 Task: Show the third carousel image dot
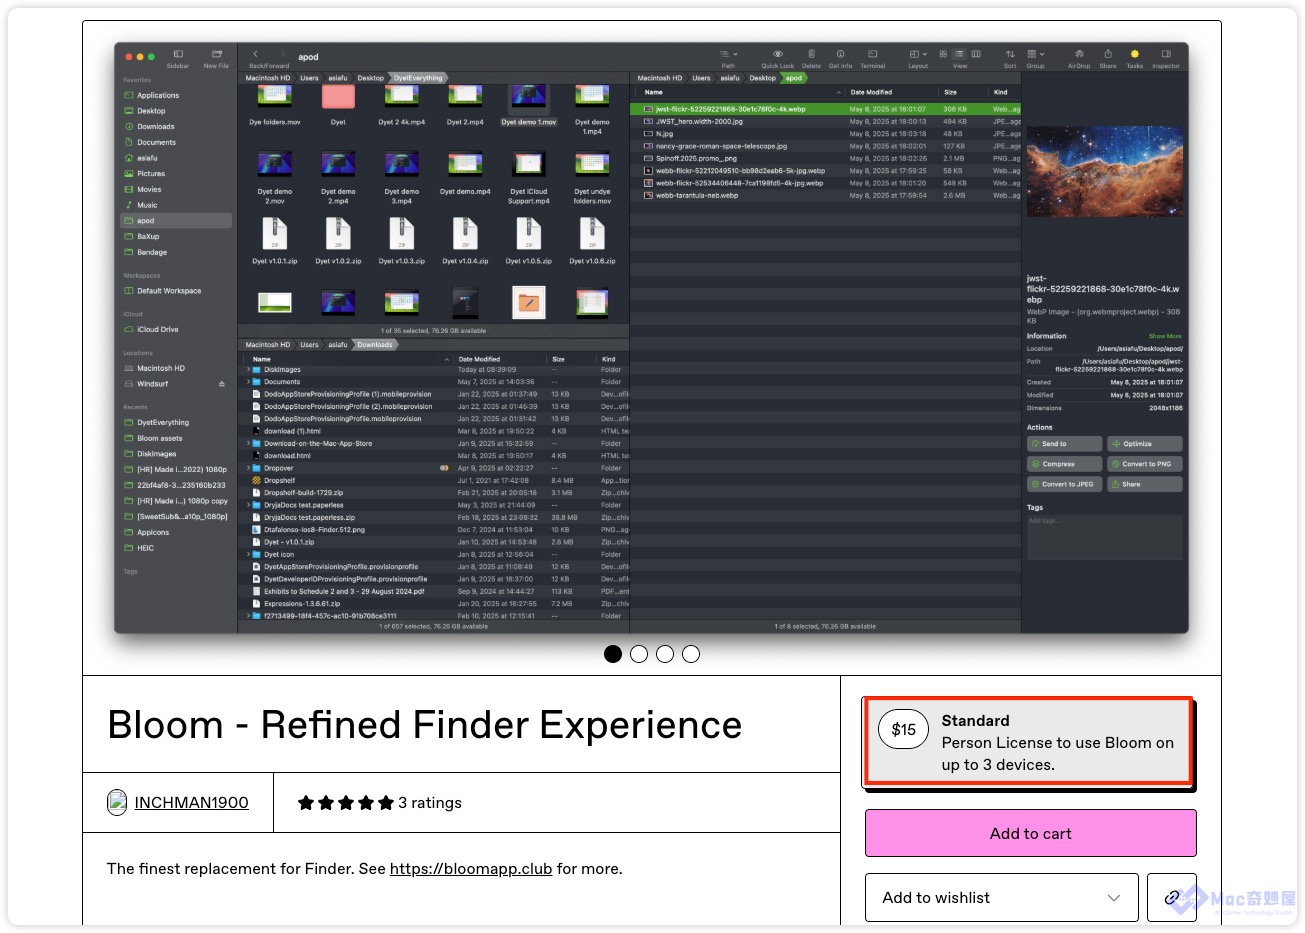click(x=665, y=654)
